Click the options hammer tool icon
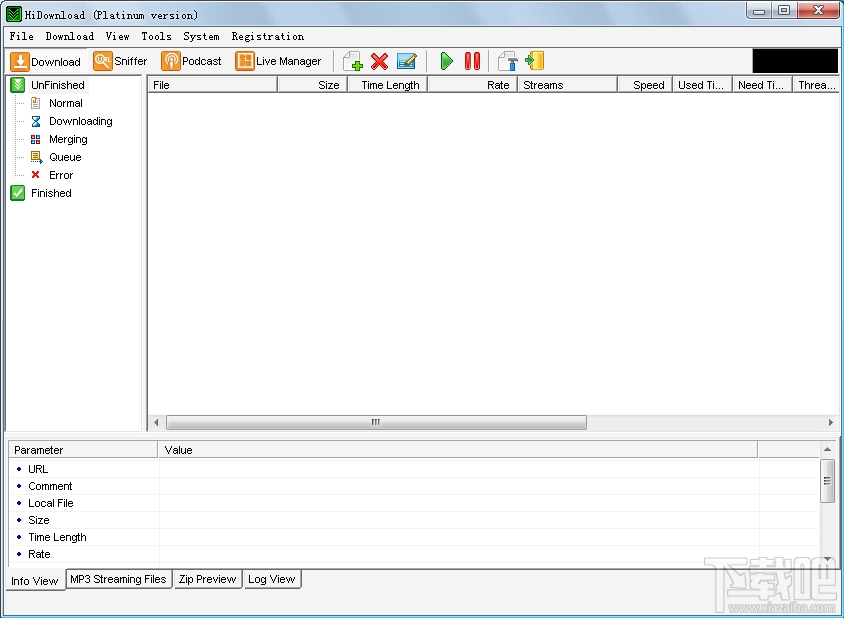Screen dimensions: 844x618 tap(508, 61)
